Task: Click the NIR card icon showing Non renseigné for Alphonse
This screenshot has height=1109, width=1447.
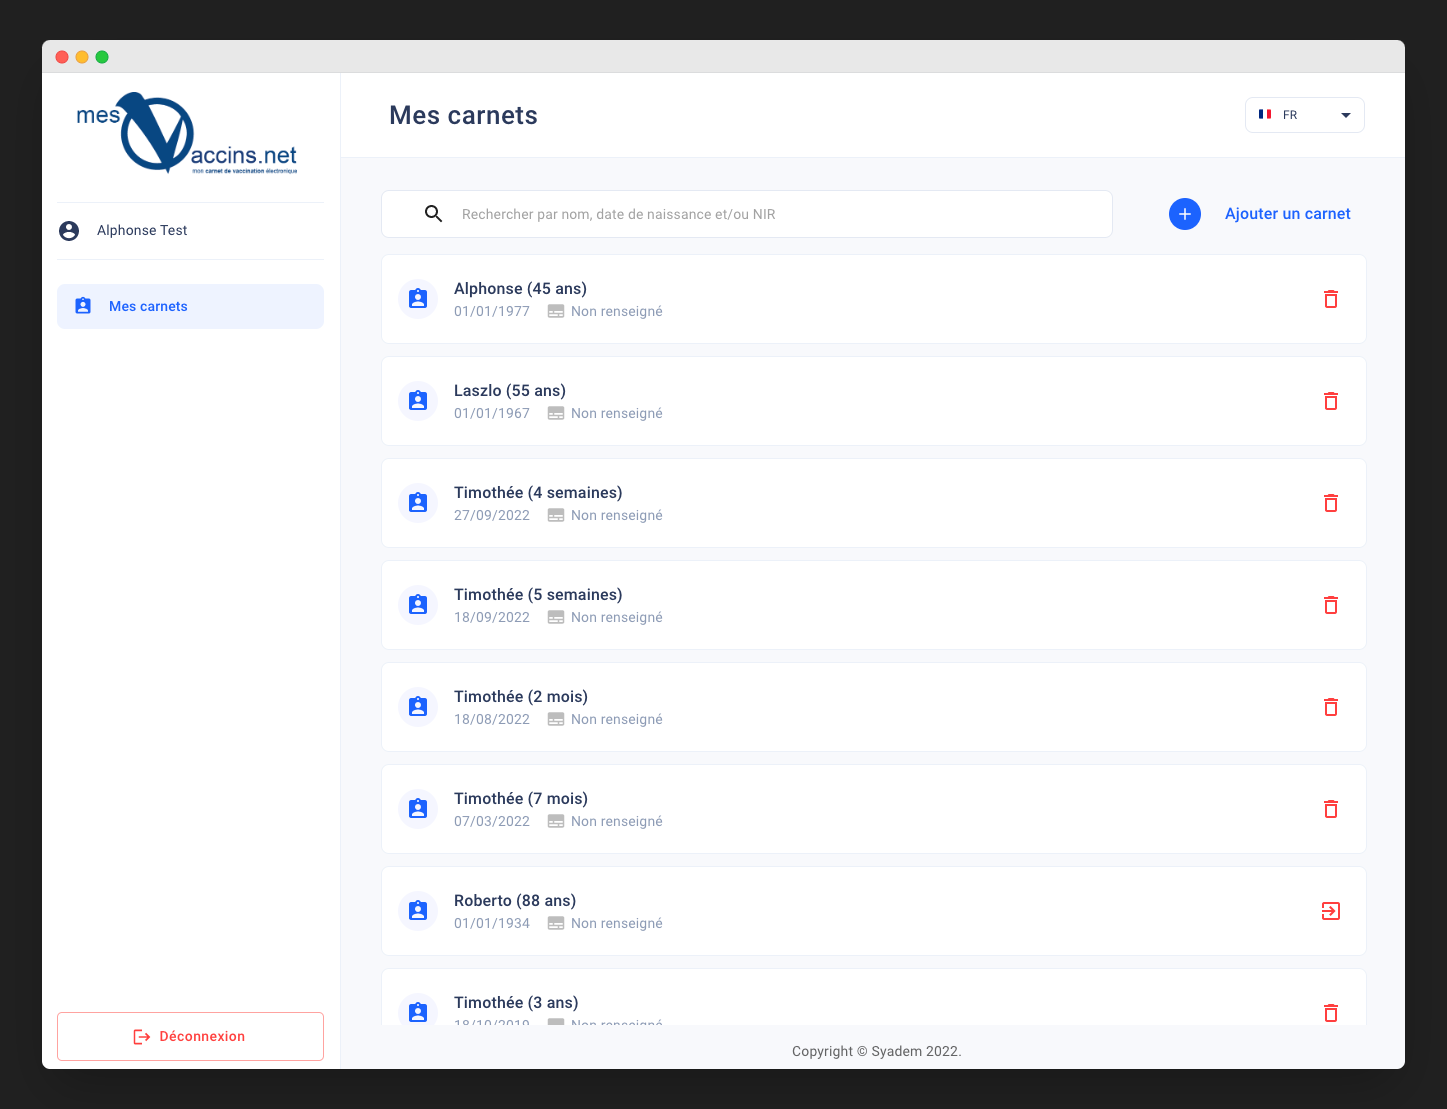Action: (x=556, y=311)
